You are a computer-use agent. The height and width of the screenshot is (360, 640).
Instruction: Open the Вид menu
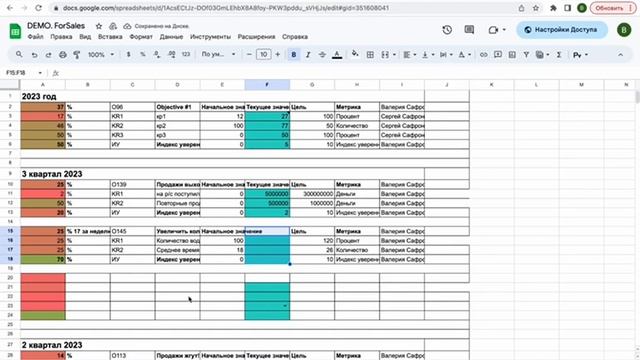(85, 37)
